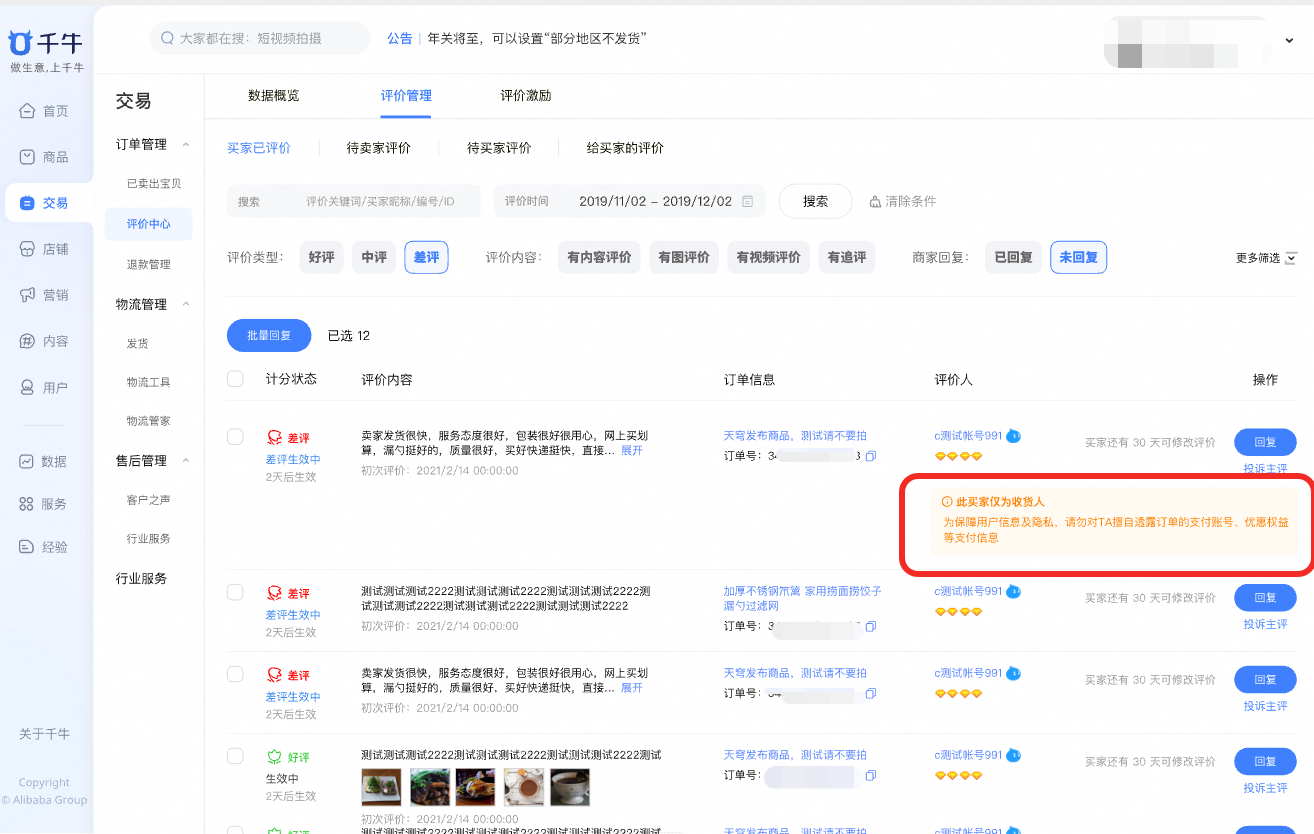Select 待买家评价 sub-tab
This screenshot has height=834, width=1314.
tap(499, 148)
